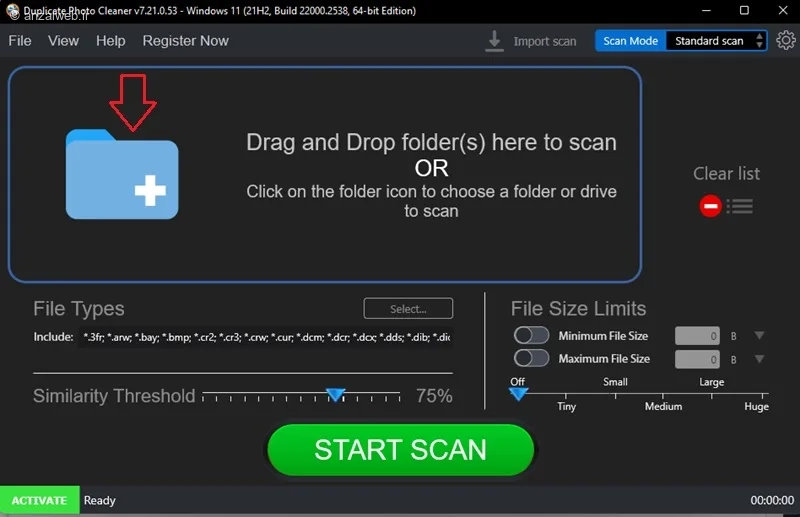Click the list lines icon beside remove button
The image size is (800, 517).
pyautogui.click(x=740, y=206)
